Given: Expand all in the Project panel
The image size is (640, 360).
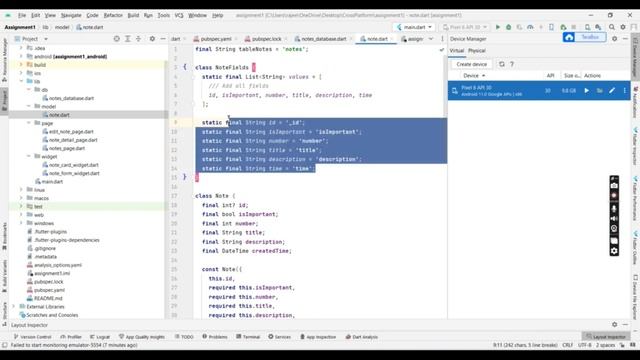Looking at the screenshot, I should (127, 39).
